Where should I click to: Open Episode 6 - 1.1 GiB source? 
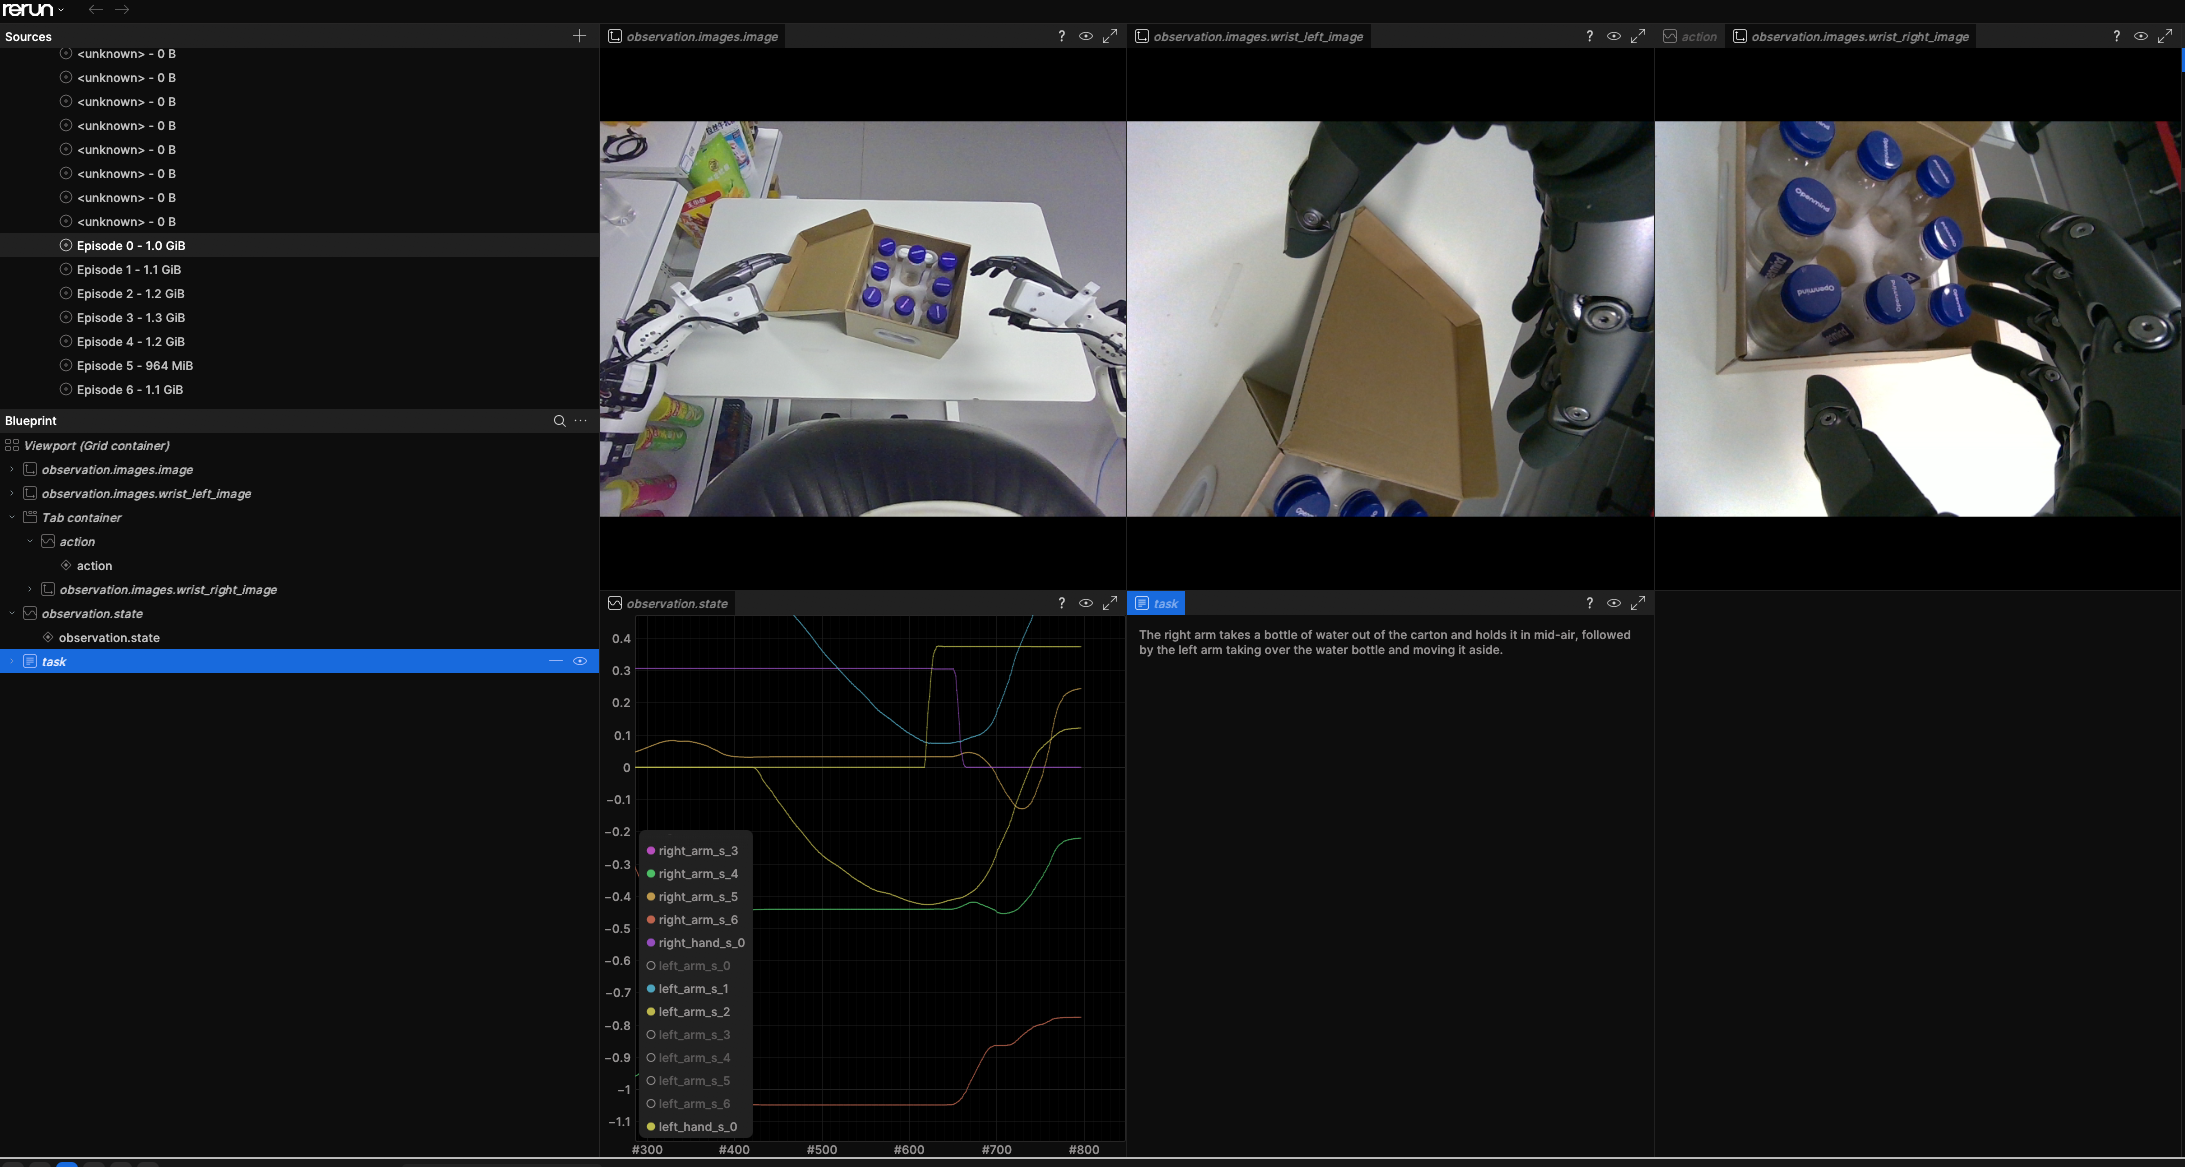coord(299,389)
